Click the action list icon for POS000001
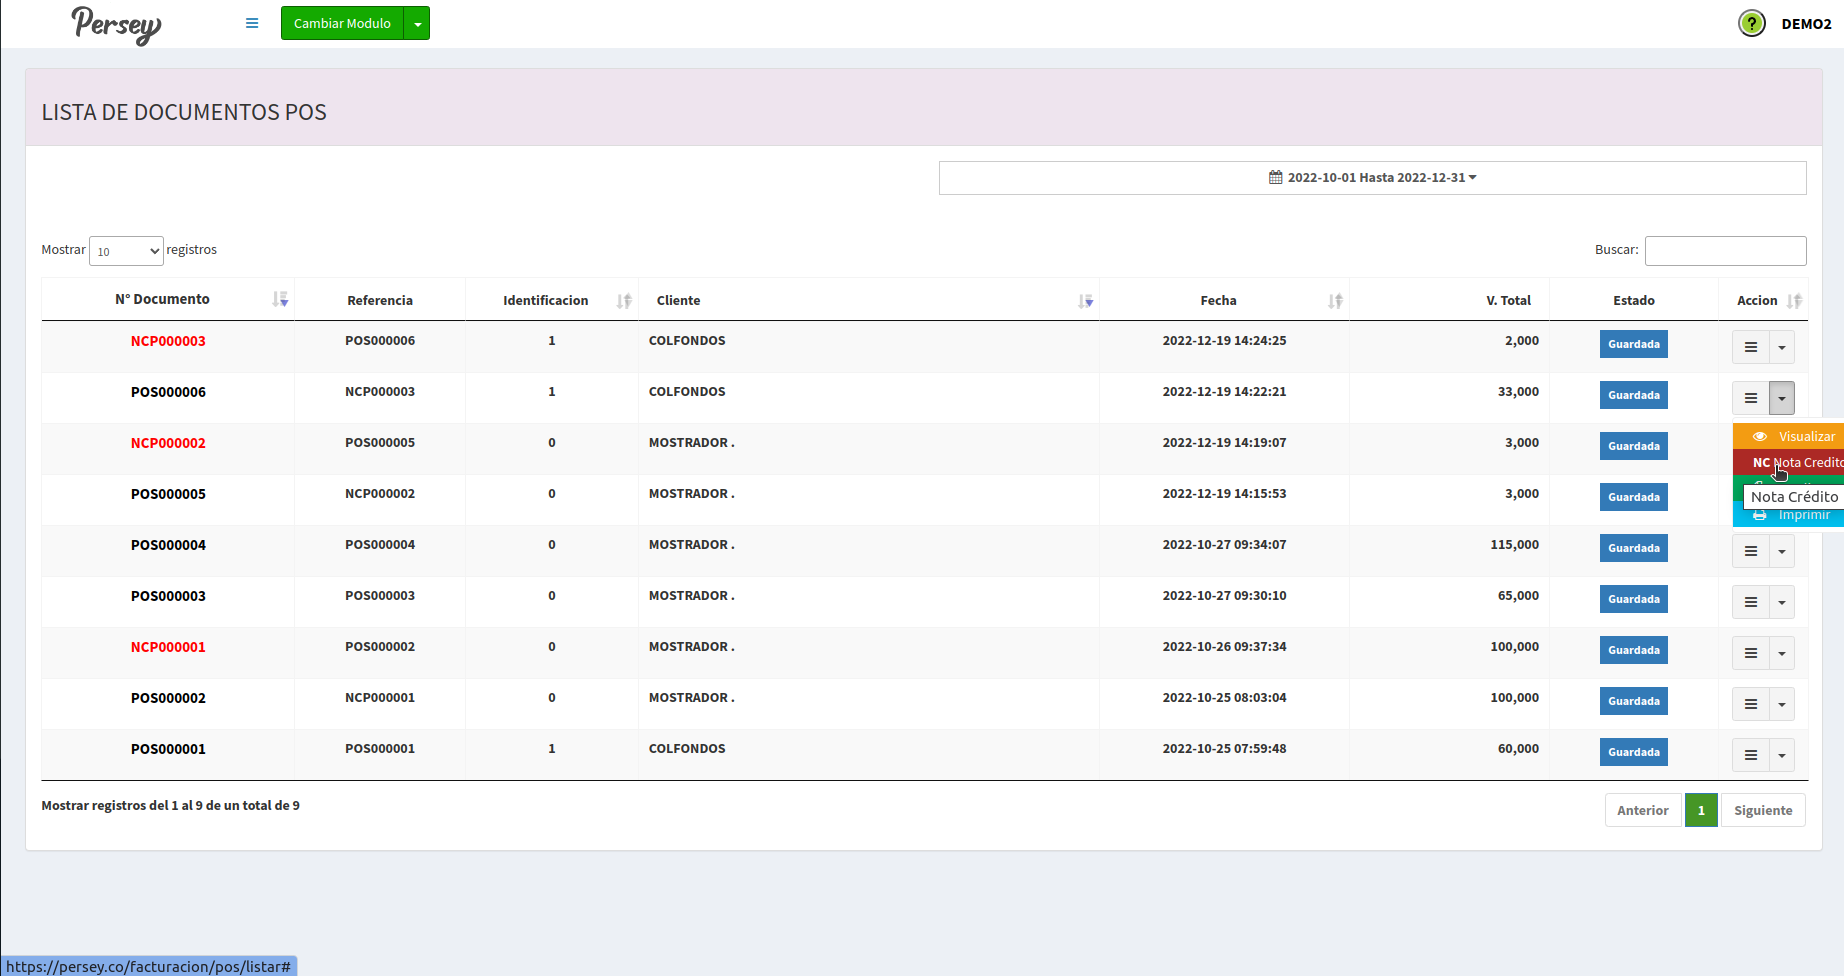This screenshot has width=1844, height=976. (x=1750, y=755)
